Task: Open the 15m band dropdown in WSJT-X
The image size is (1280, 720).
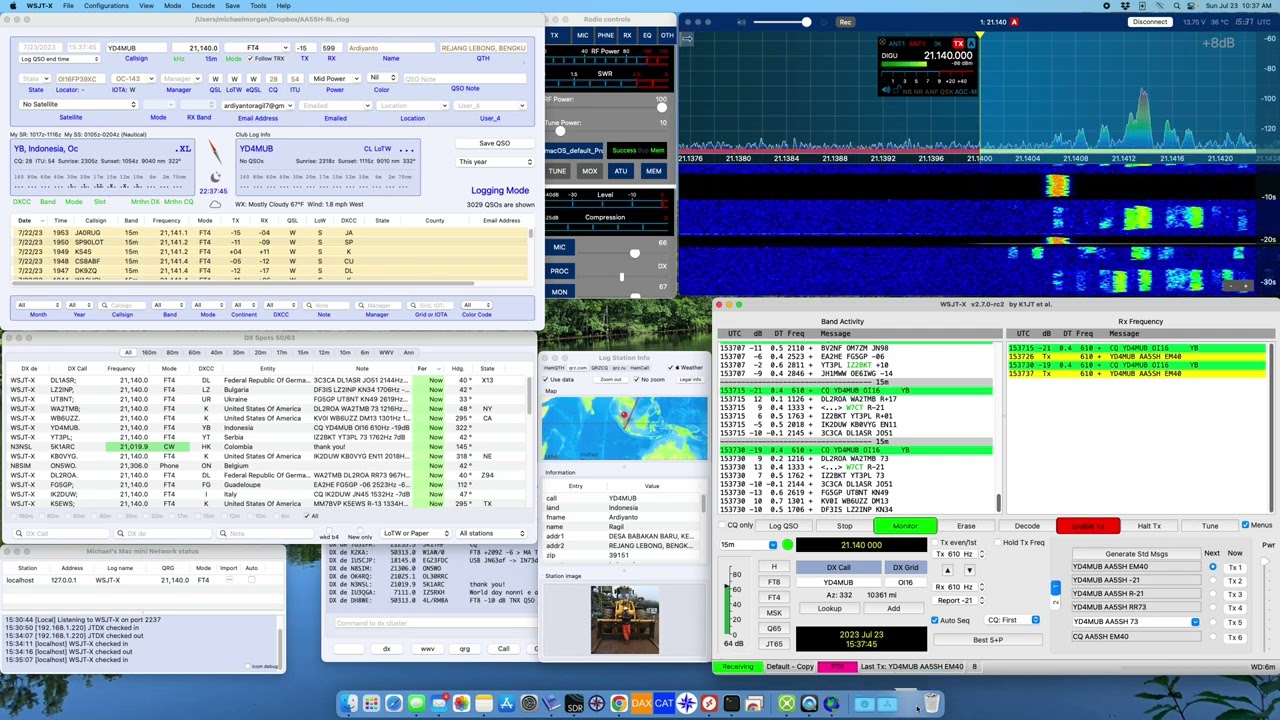Action: 748,545
